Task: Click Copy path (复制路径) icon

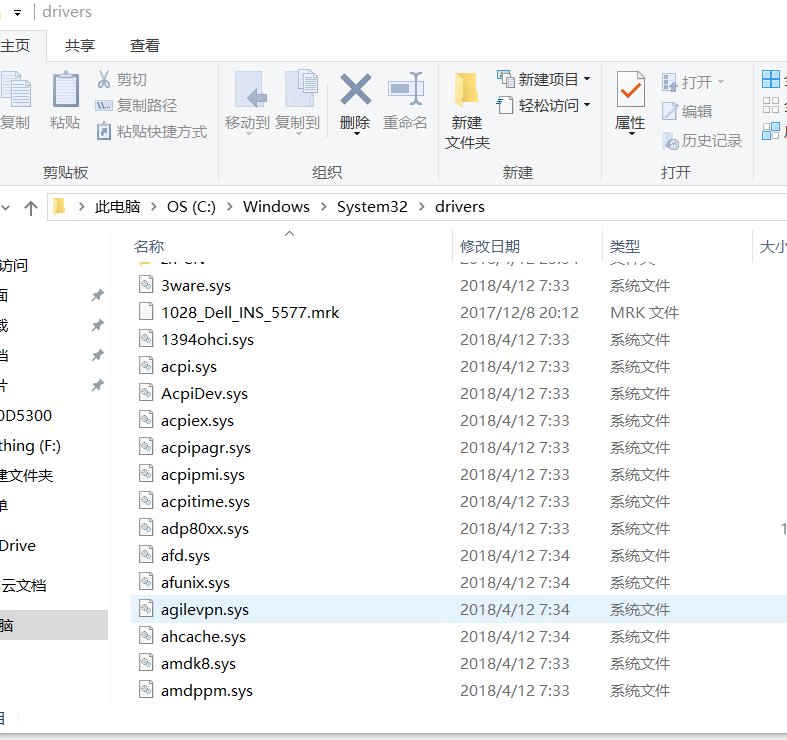Action: pos(103,105)
